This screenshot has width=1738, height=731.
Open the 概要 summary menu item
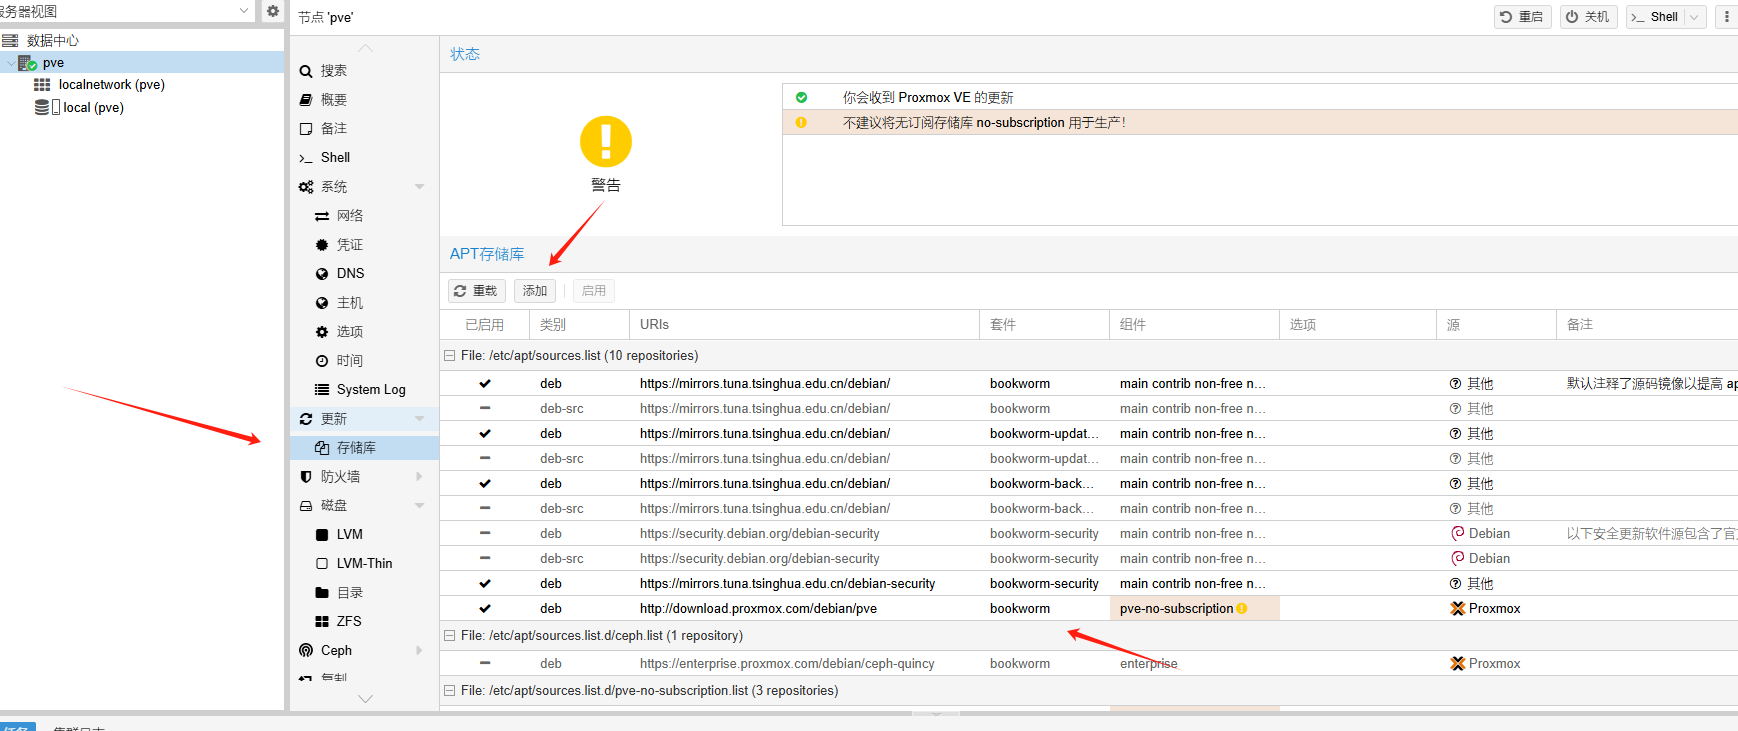[333, 100]
